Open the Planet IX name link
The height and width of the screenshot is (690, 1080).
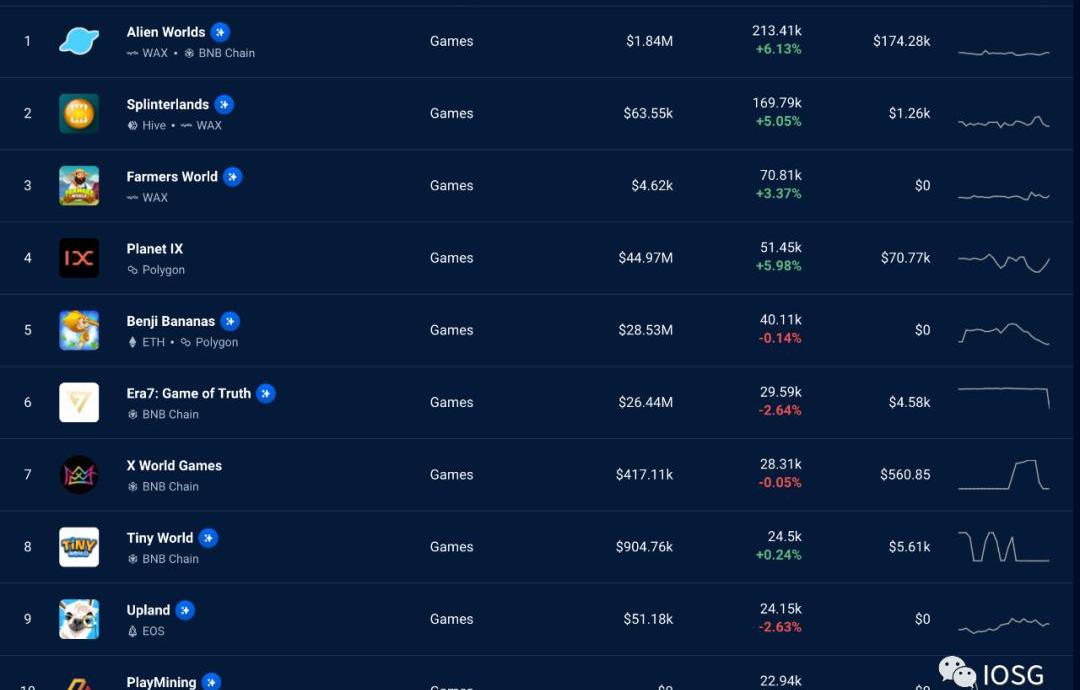tap(155, 249)
